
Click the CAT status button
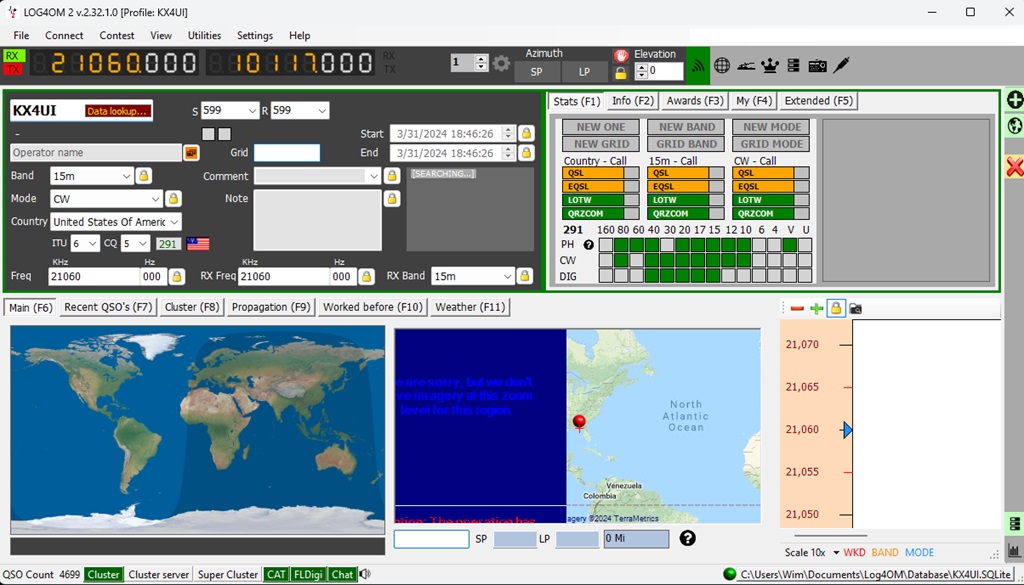[276, 575]
